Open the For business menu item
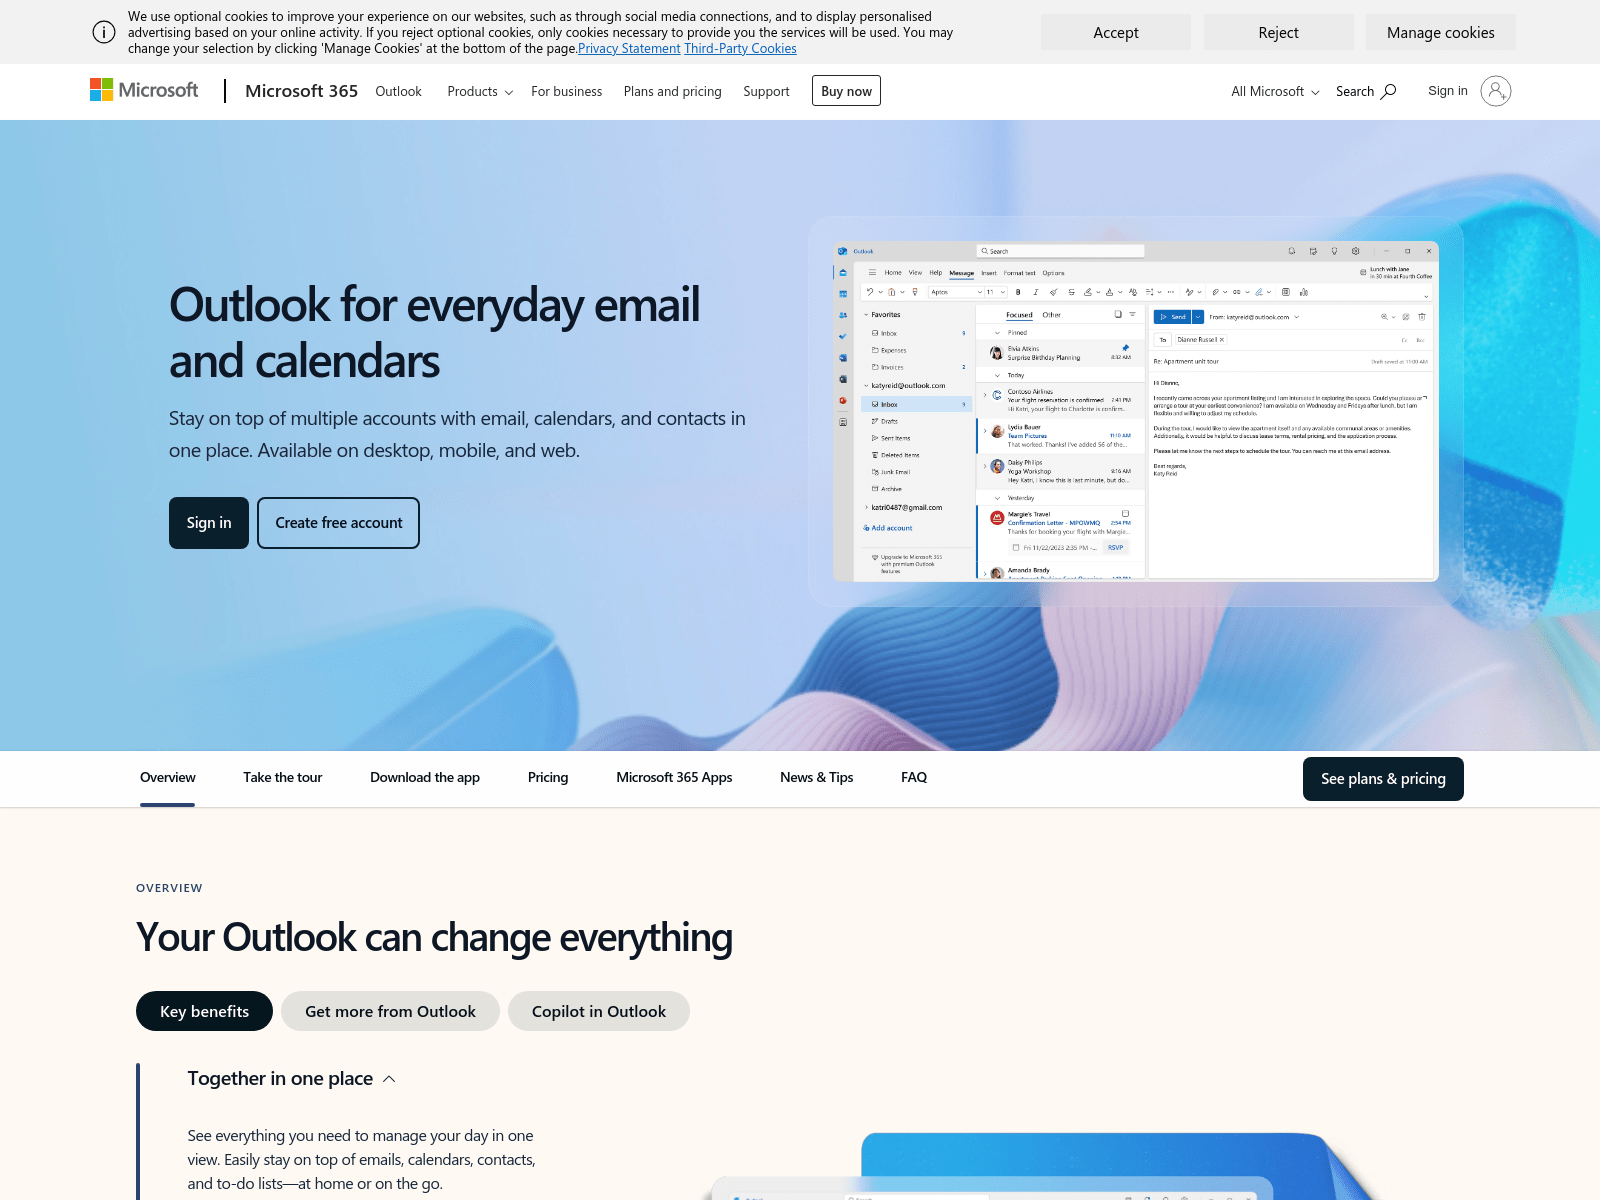The image size is (1600, 1200). tap(566, 91)
